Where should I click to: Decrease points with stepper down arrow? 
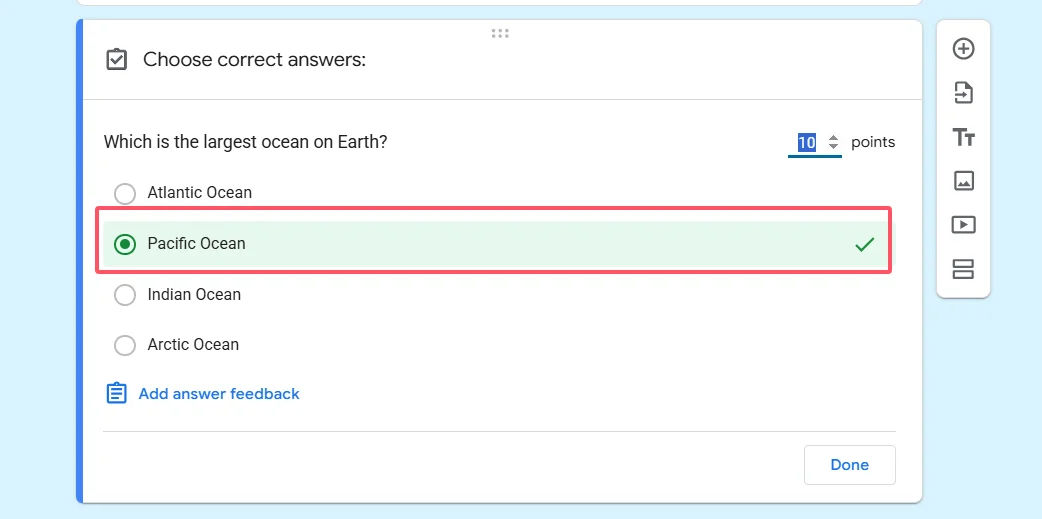[833, 148]
